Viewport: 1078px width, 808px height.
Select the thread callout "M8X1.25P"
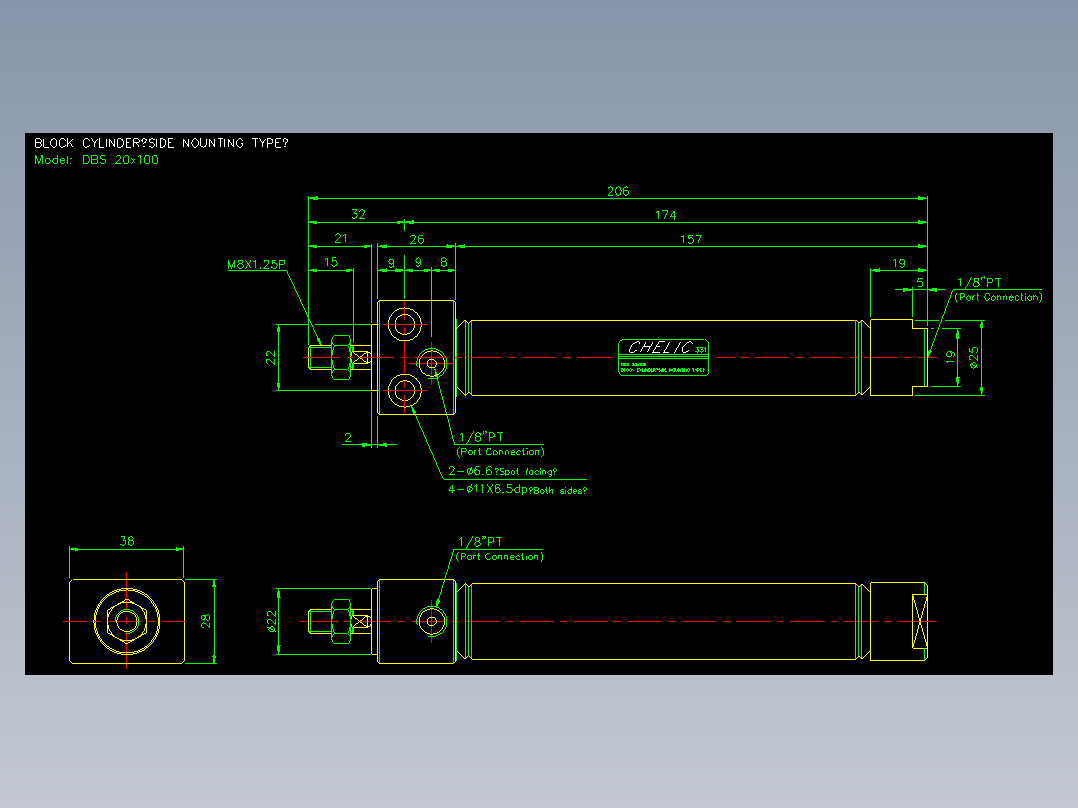tap(256, 264)
